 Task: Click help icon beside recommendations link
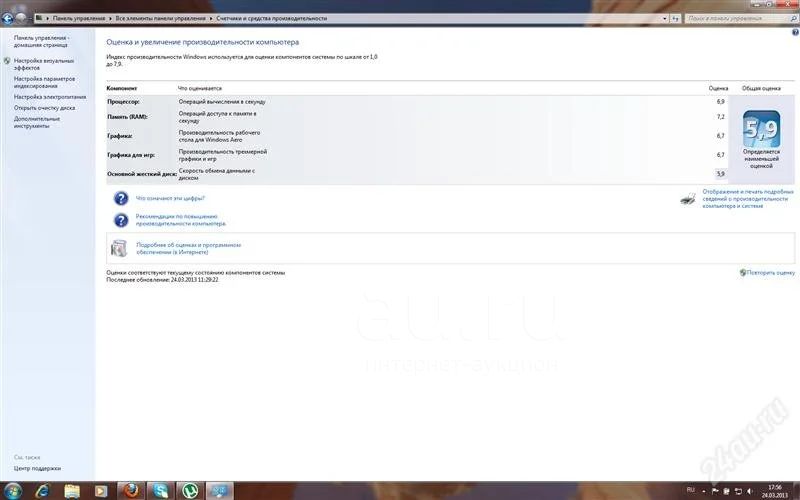121,220
